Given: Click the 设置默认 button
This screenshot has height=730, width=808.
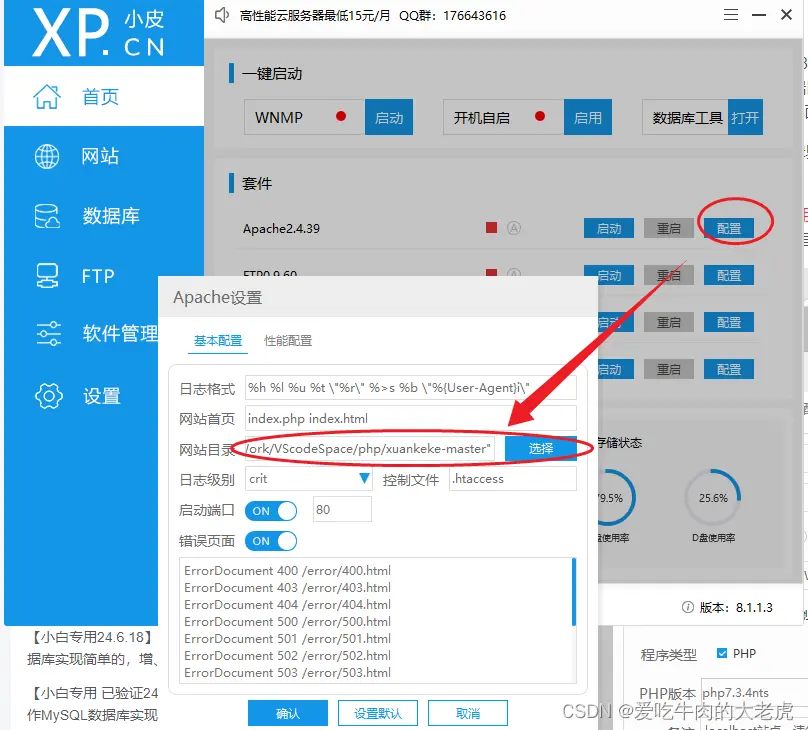Looking at the screenshot, I should pos(378,713).
